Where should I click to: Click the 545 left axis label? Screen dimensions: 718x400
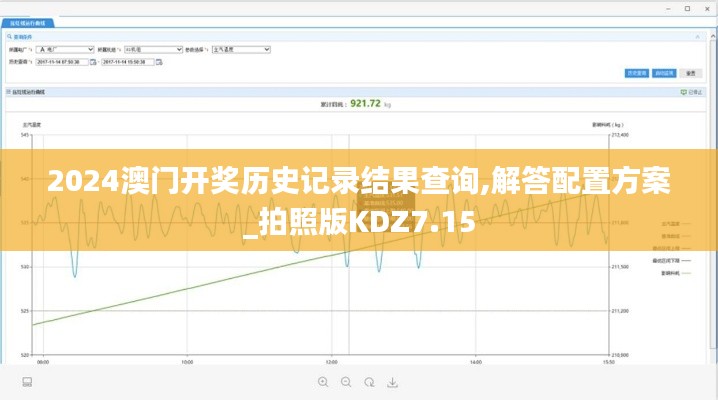25,135
